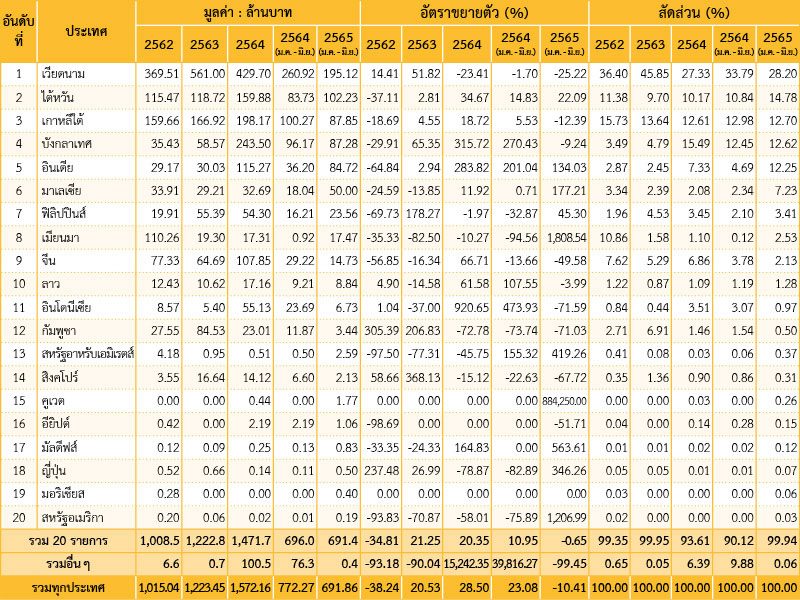Image resolution: width=800 pixels, height=600 pixels.
Task: Select the growth rate 473.93
Action: [x=520, y=307]
